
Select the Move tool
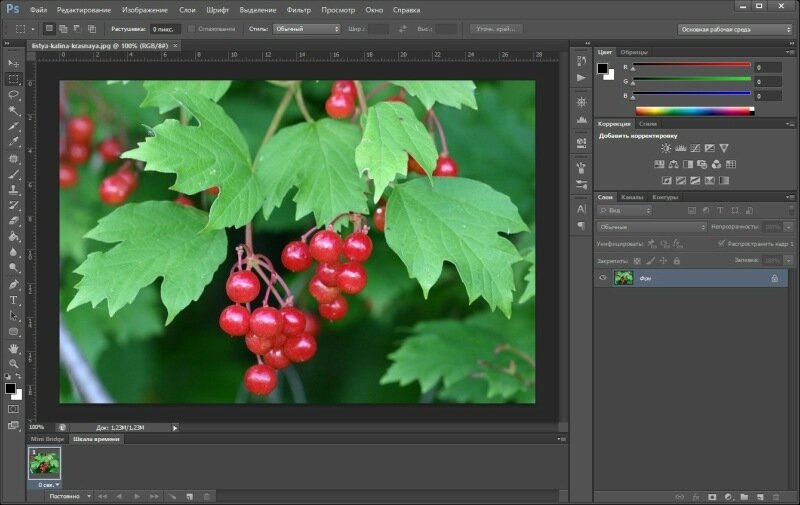[x=14, y=63]
